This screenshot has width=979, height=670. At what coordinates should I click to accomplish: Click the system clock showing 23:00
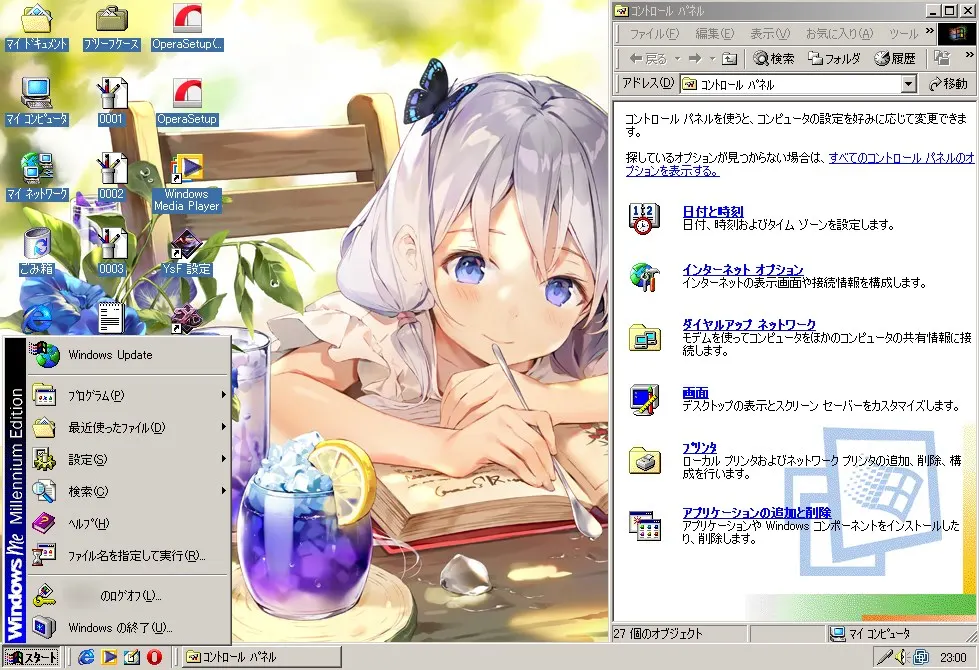953,657
